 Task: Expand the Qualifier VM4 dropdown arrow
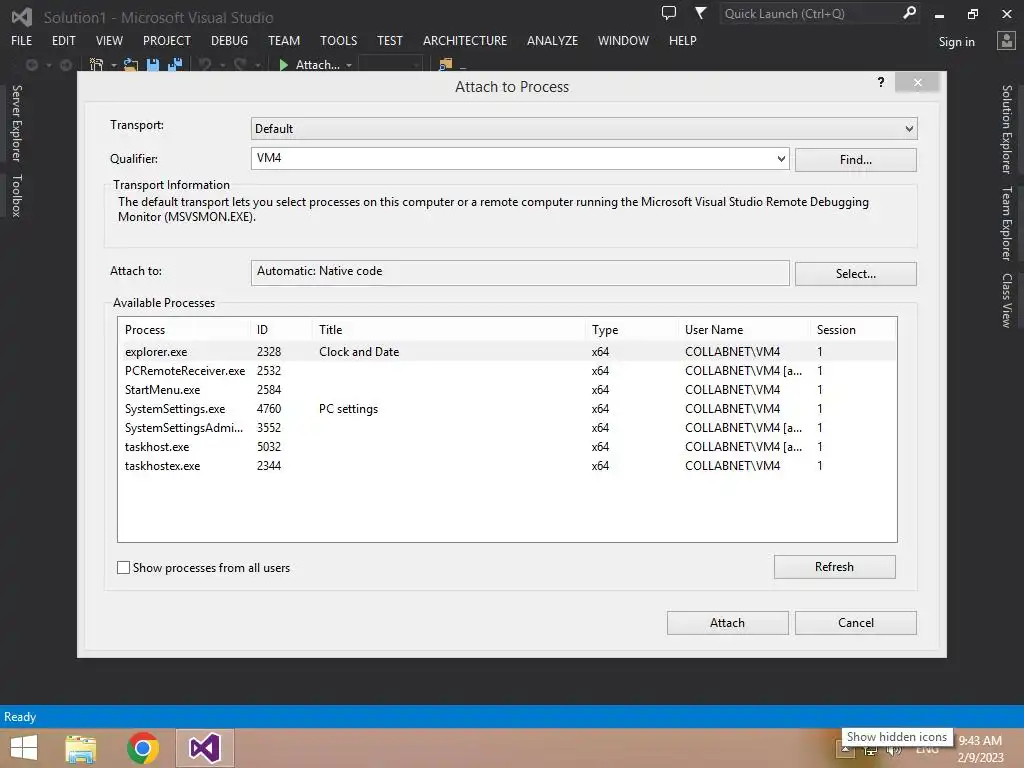click(x=780, y=159)
